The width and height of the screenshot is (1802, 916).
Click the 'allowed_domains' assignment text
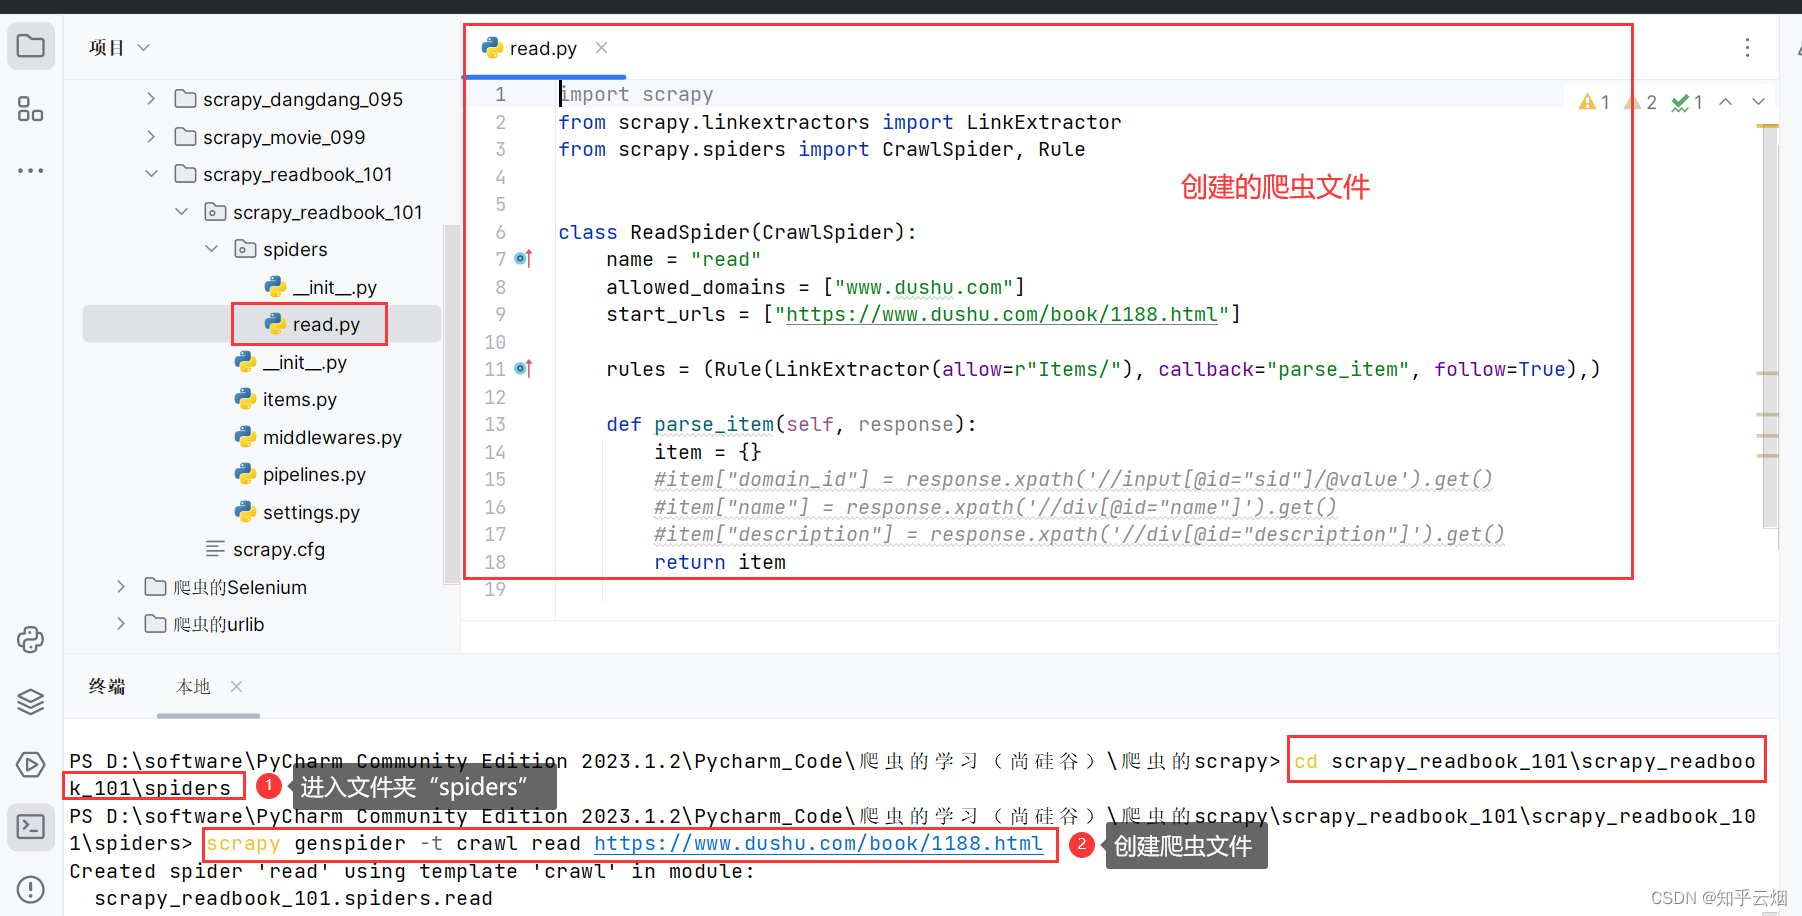point(816,287)
